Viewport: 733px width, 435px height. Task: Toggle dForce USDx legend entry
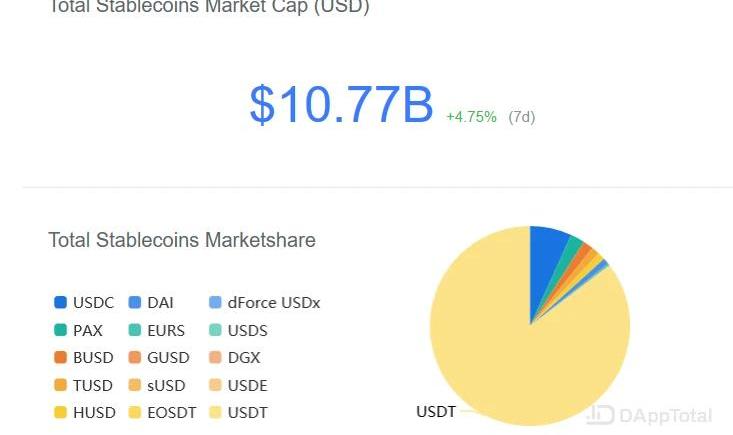point(265,303)
